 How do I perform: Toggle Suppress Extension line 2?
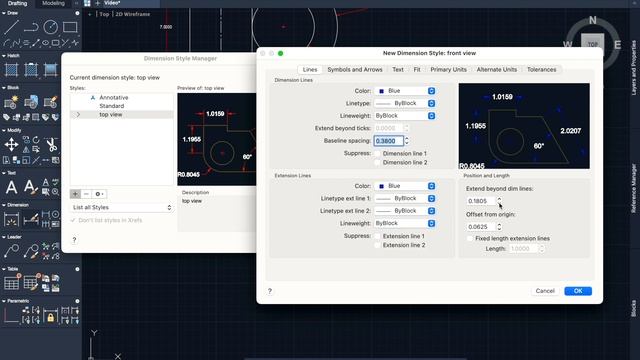377,245
